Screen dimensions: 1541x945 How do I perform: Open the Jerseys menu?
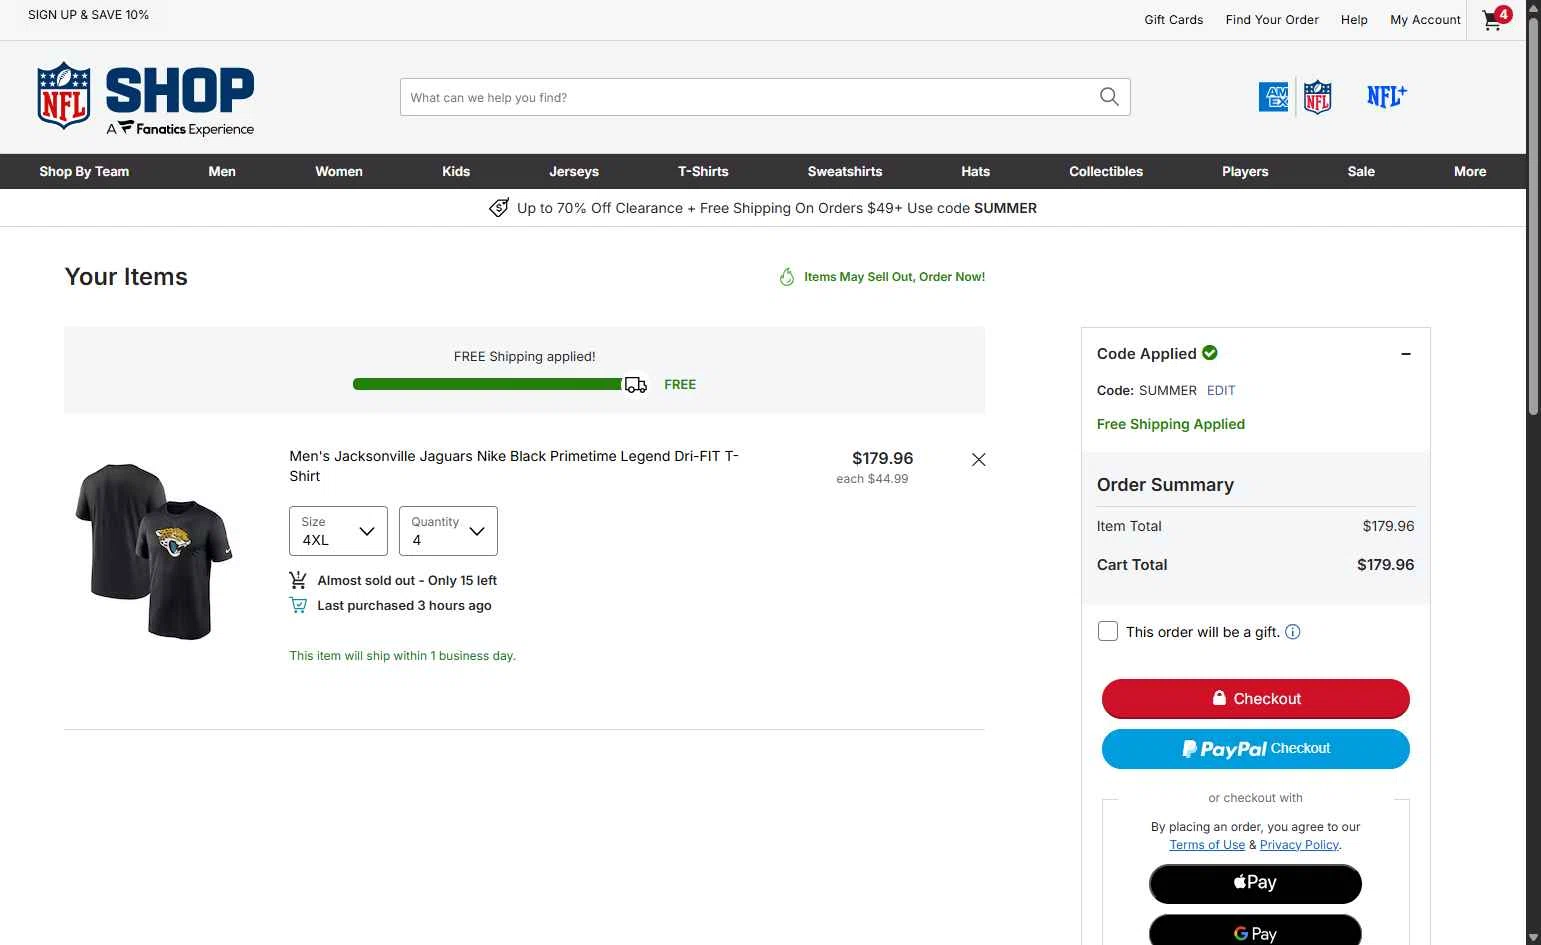(574, 171)
